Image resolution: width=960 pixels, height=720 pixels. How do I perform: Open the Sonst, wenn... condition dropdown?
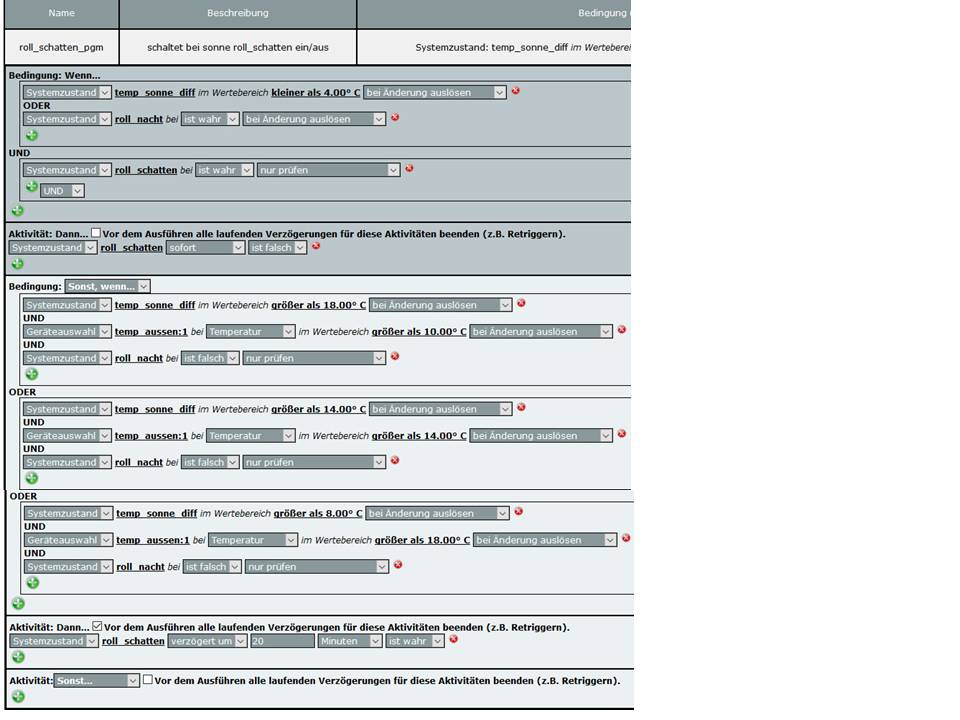[108, 286]
